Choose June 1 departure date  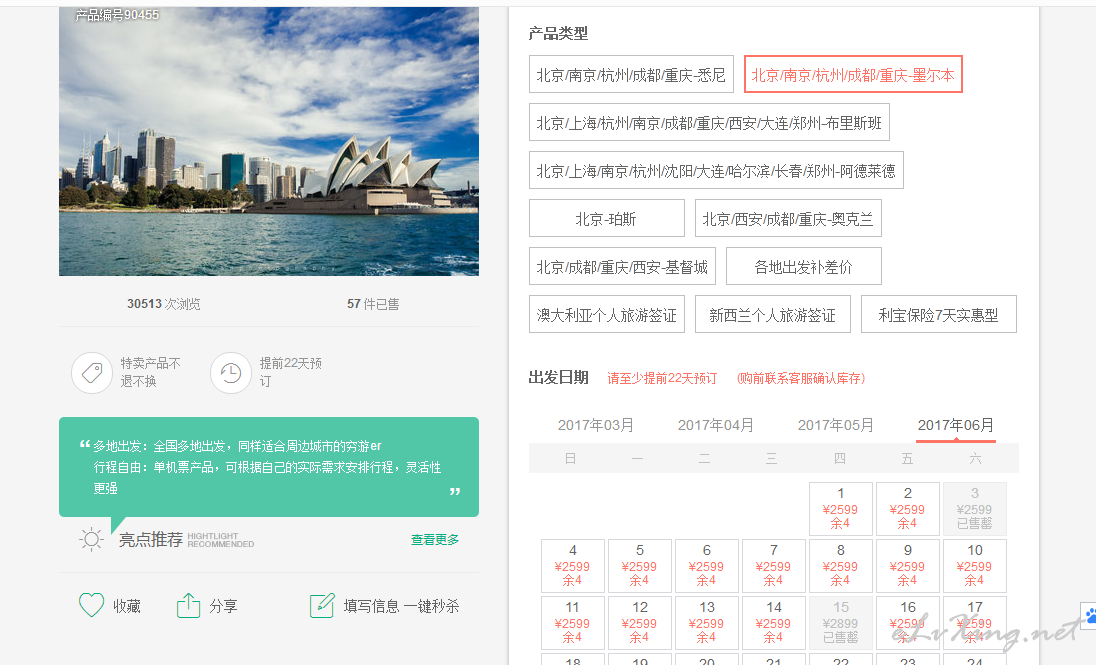pos(840,508)
